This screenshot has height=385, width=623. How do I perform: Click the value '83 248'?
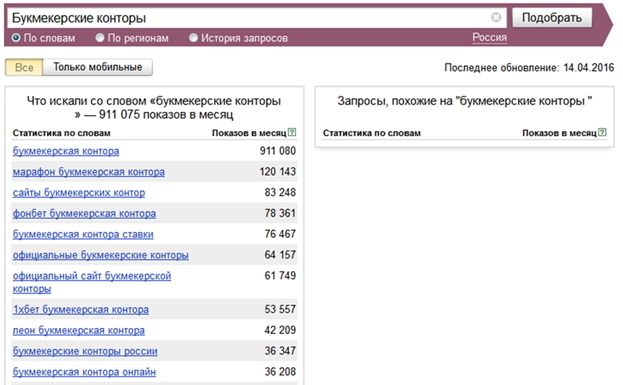[280, 192]
